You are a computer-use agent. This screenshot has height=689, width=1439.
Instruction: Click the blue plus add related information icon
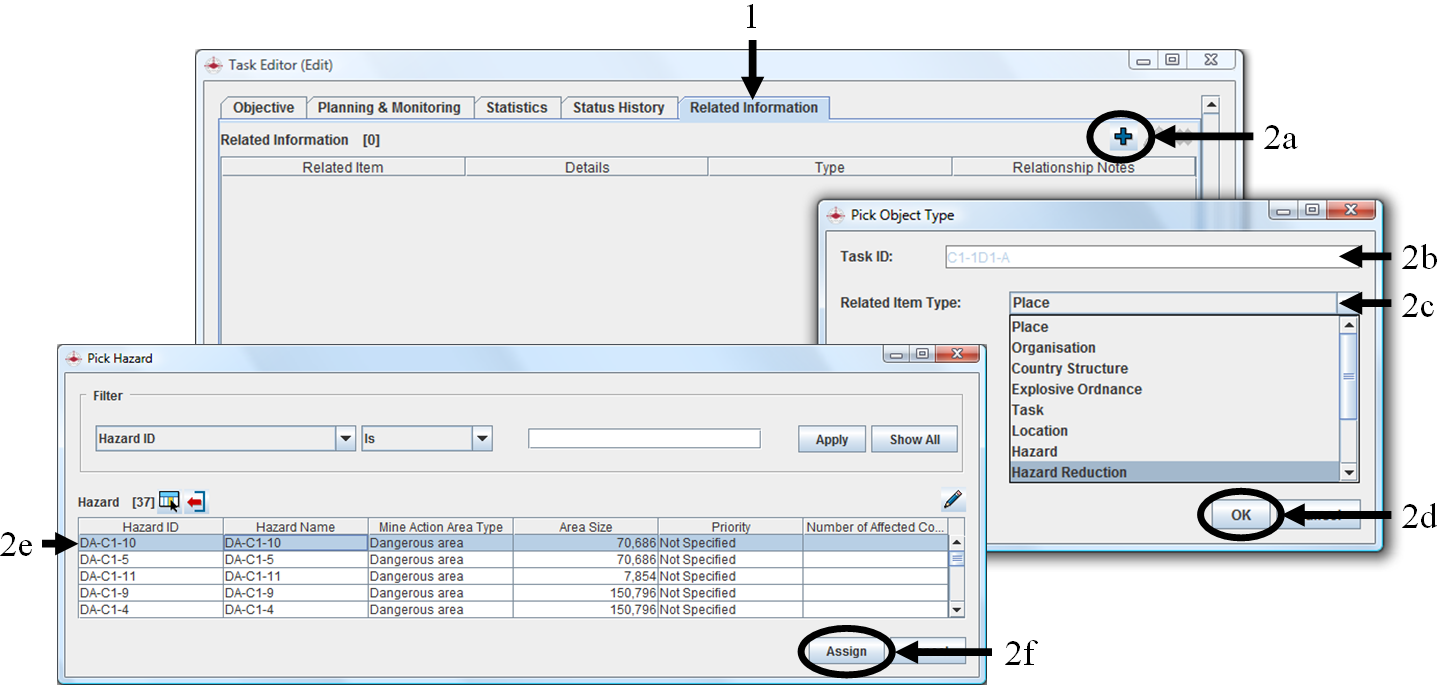point(1123,138)
